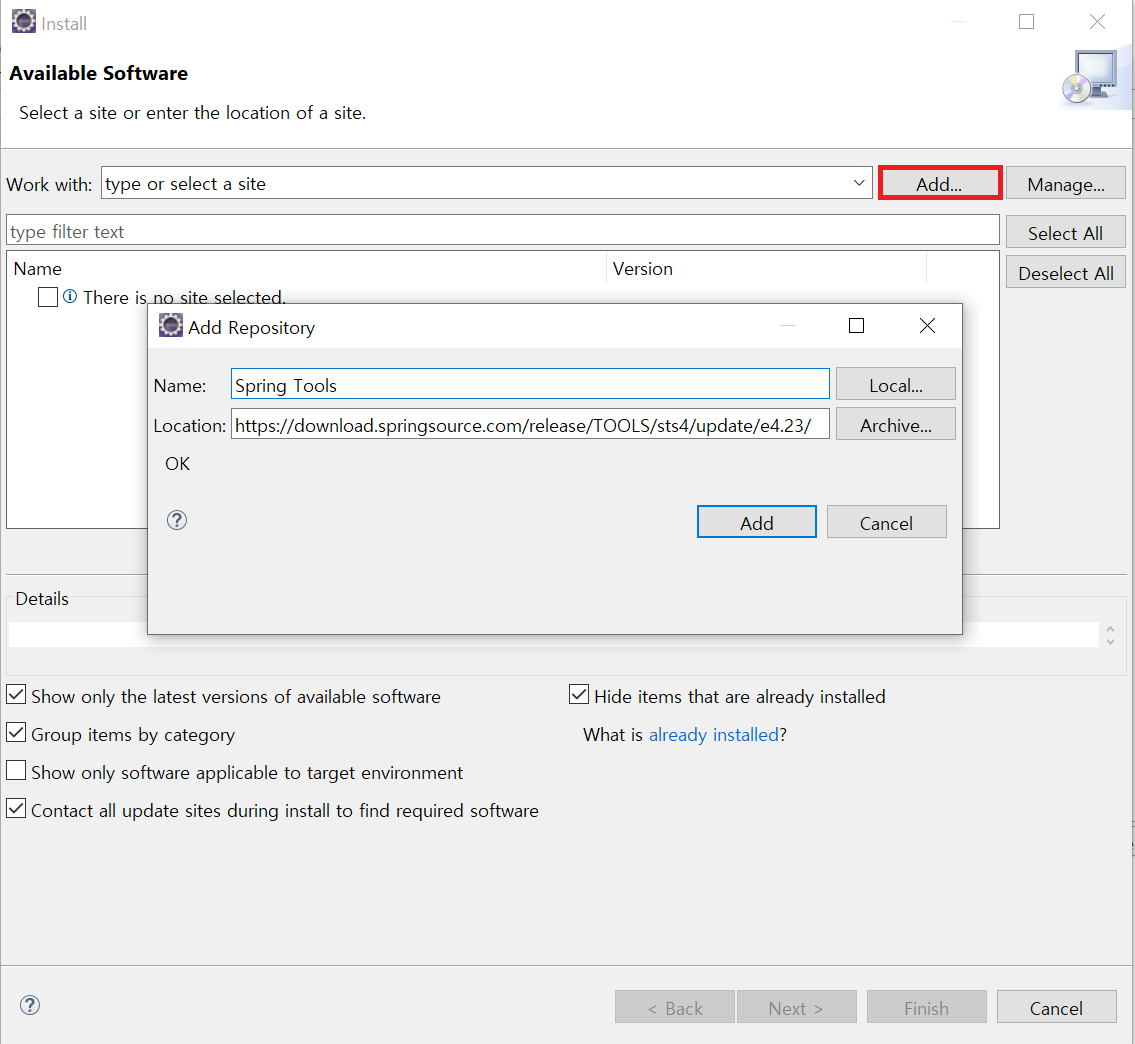This screenshot has height=1044, width=1135.
Task: Toggle Contact all update sites during install
Action: tap(17, 809)
